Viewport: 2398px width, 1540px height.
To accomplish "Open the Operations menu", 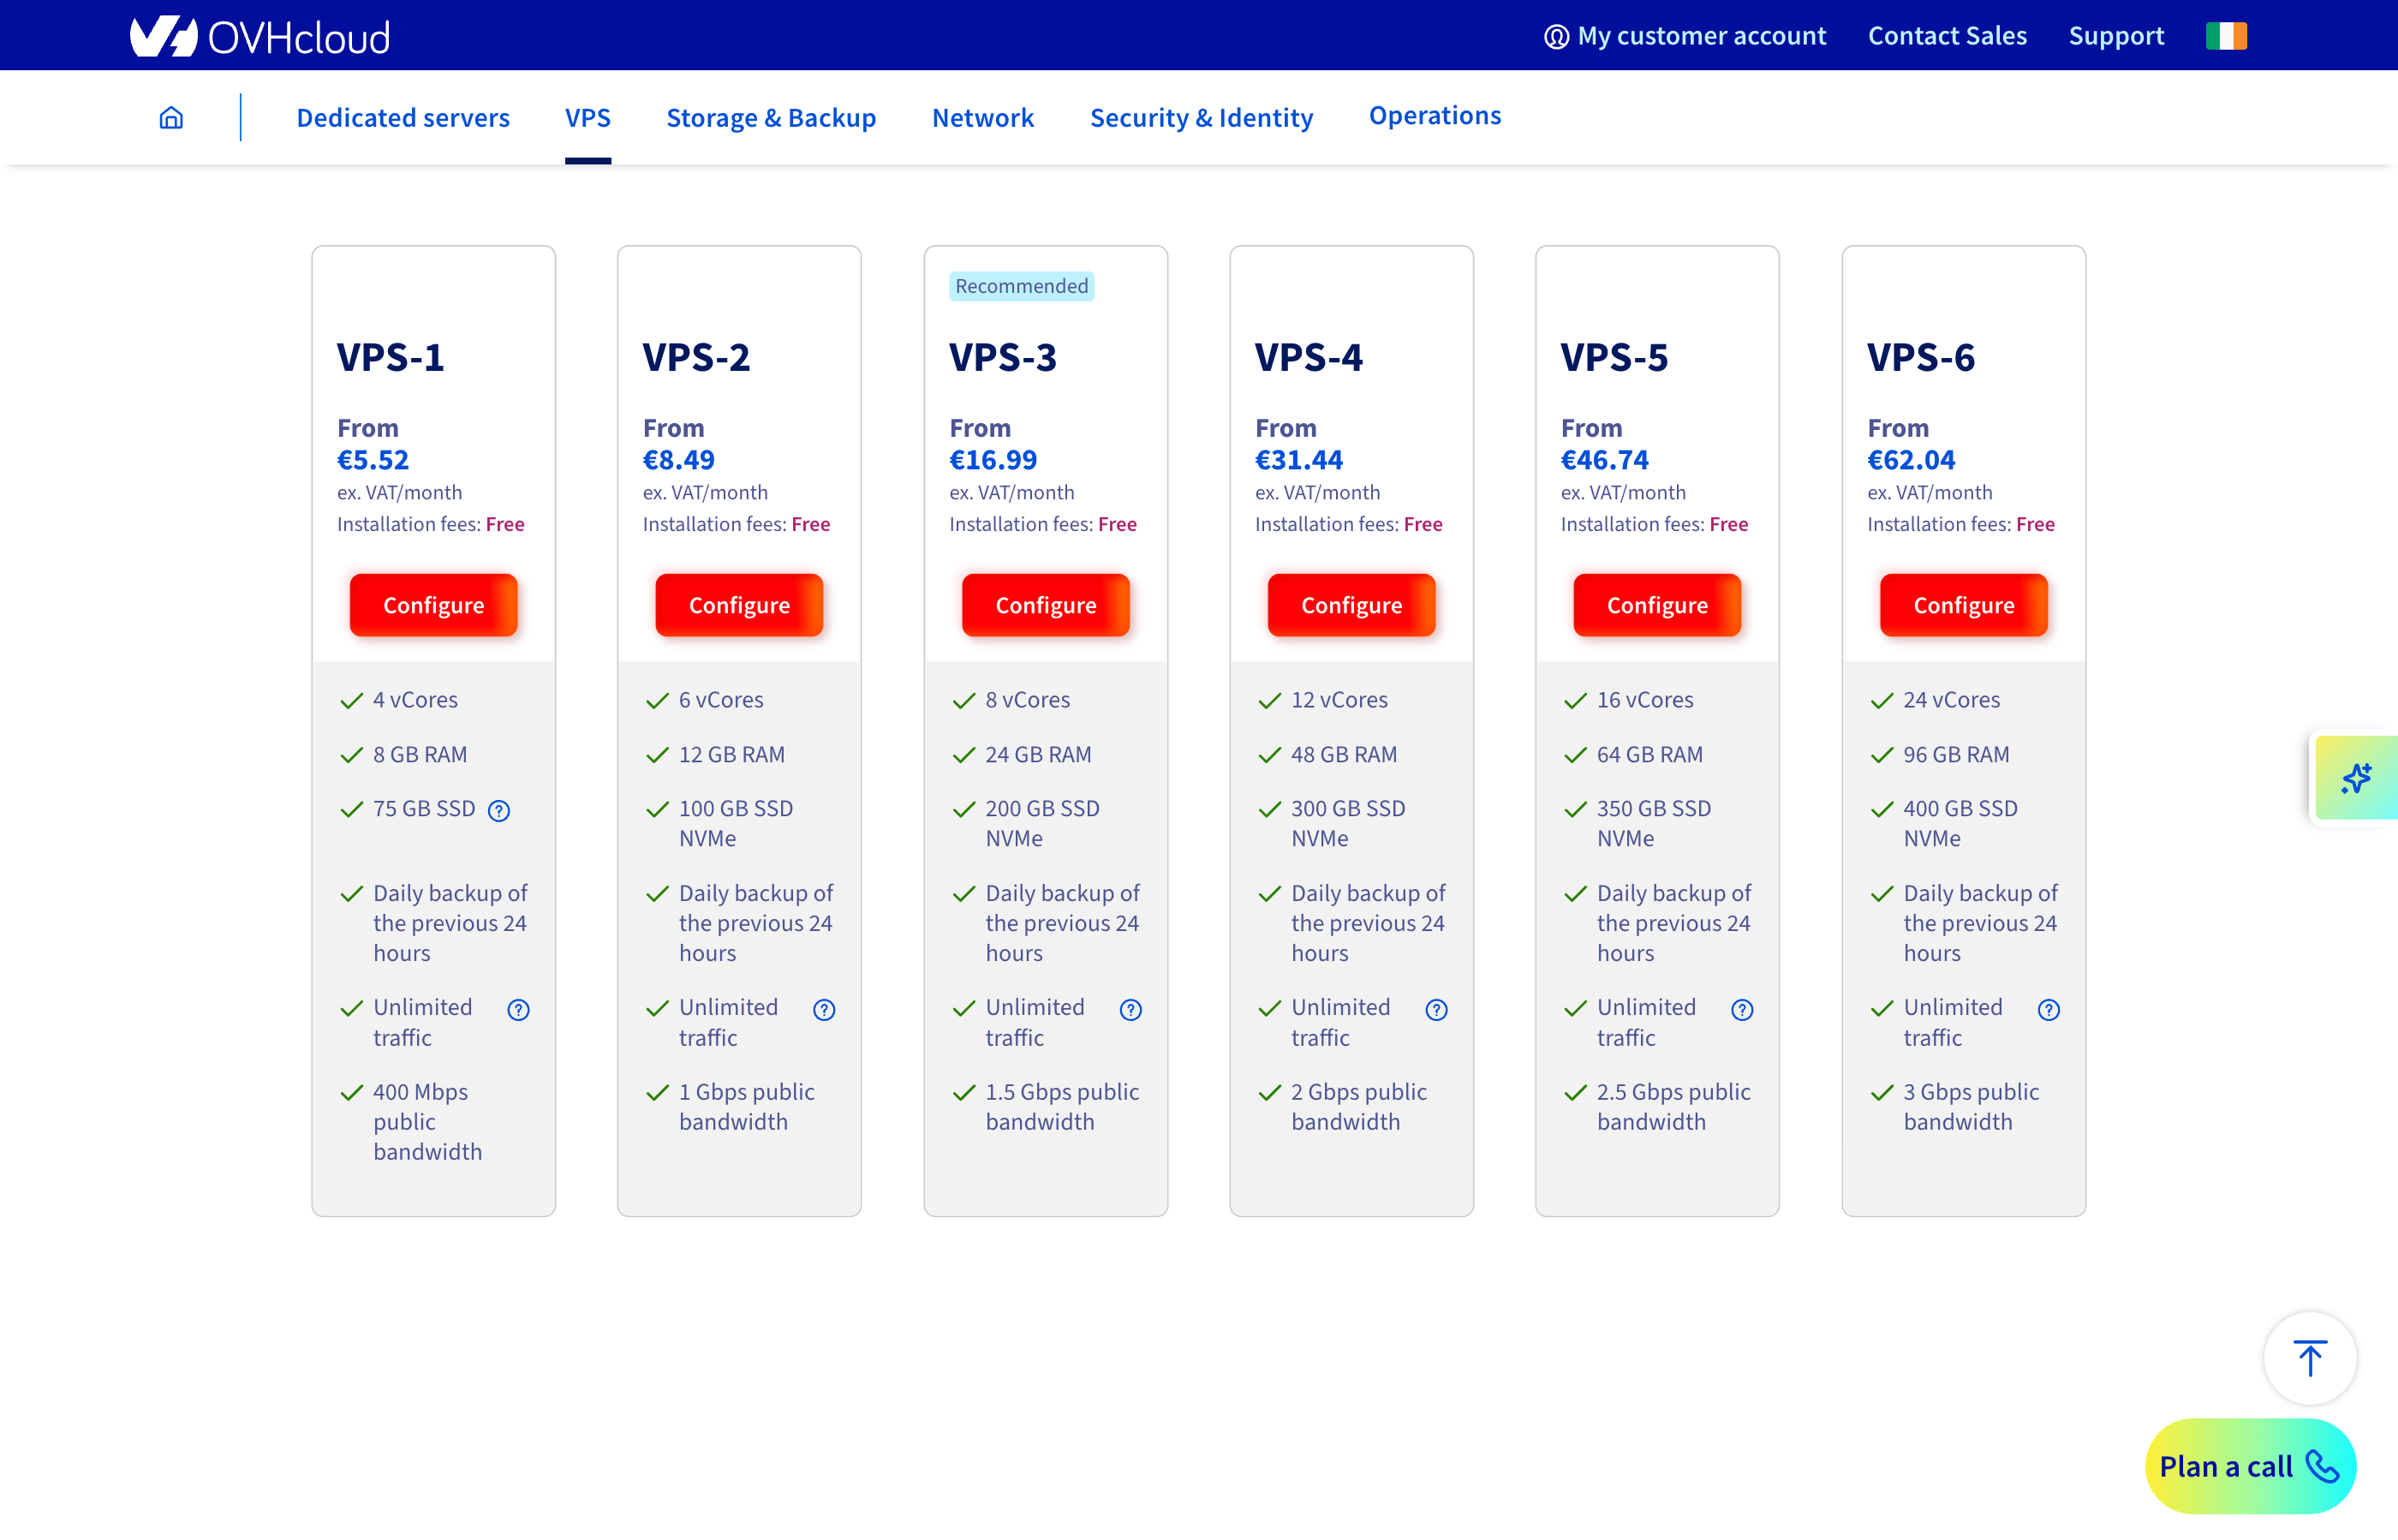I will click(x=1435, y=116).
